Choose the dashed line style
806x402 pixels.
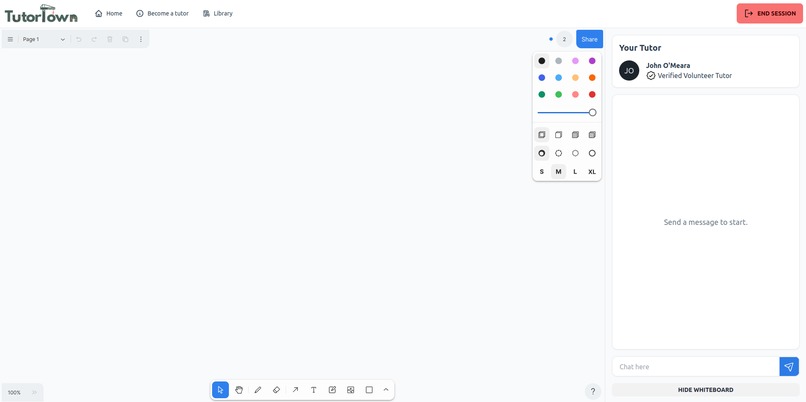[559, 153]
